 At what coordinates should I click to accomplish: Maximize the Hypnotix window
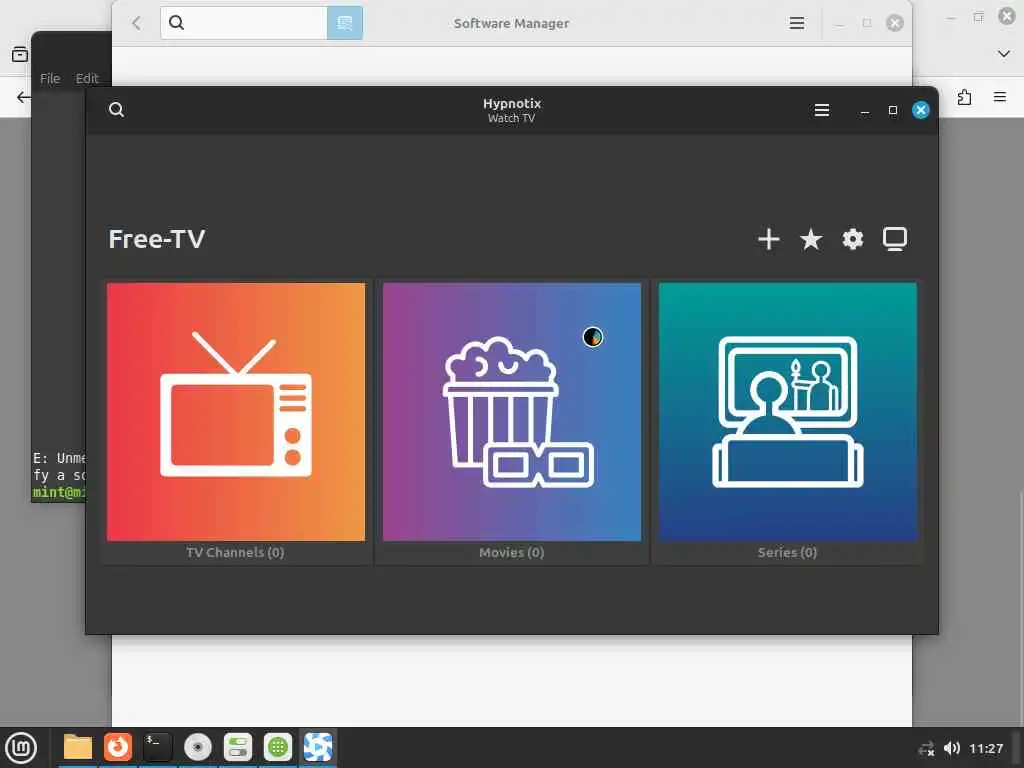pos(893,110)
